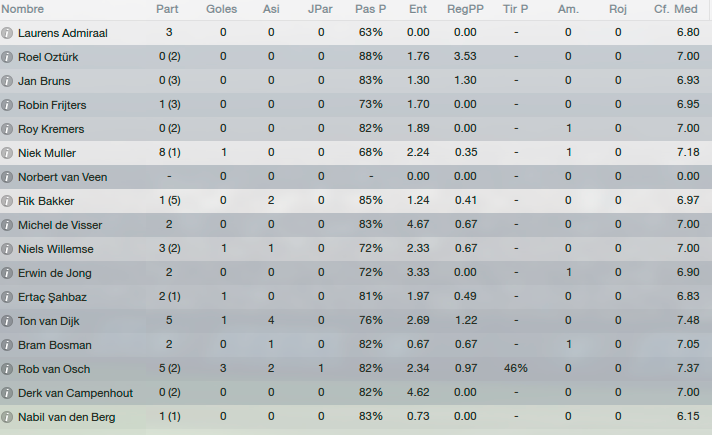Open info icon beside Roel Oztürk
The height and width of the screenshot is (435, 712).
[x=6, y=57]
